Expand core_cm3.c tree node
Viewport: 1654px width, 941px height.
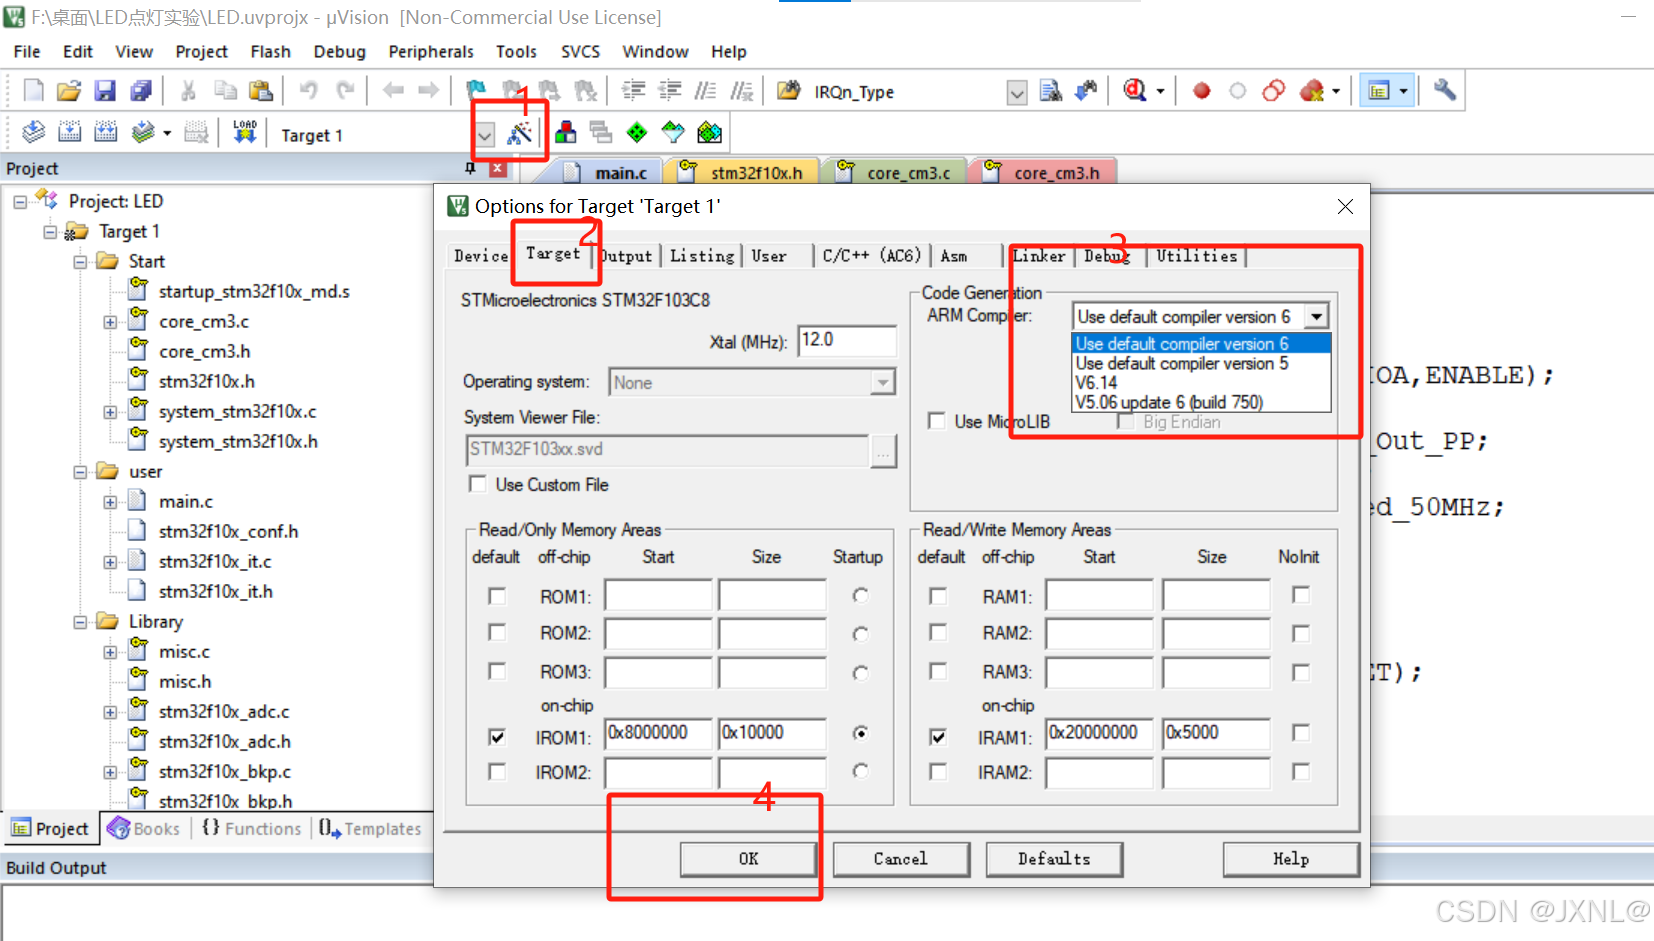click(x=110, y=322)
